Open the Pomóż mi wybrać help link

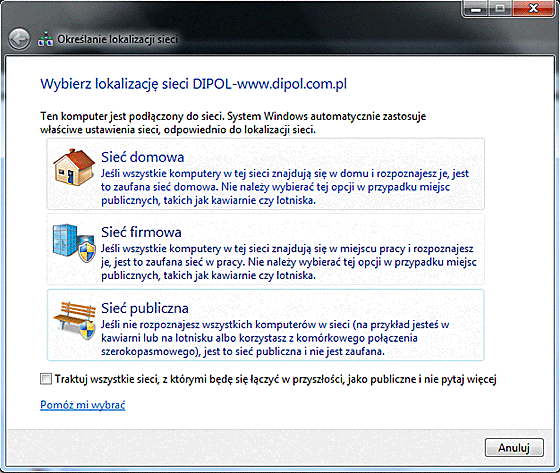pyautogui.click(x=82, y=405)
